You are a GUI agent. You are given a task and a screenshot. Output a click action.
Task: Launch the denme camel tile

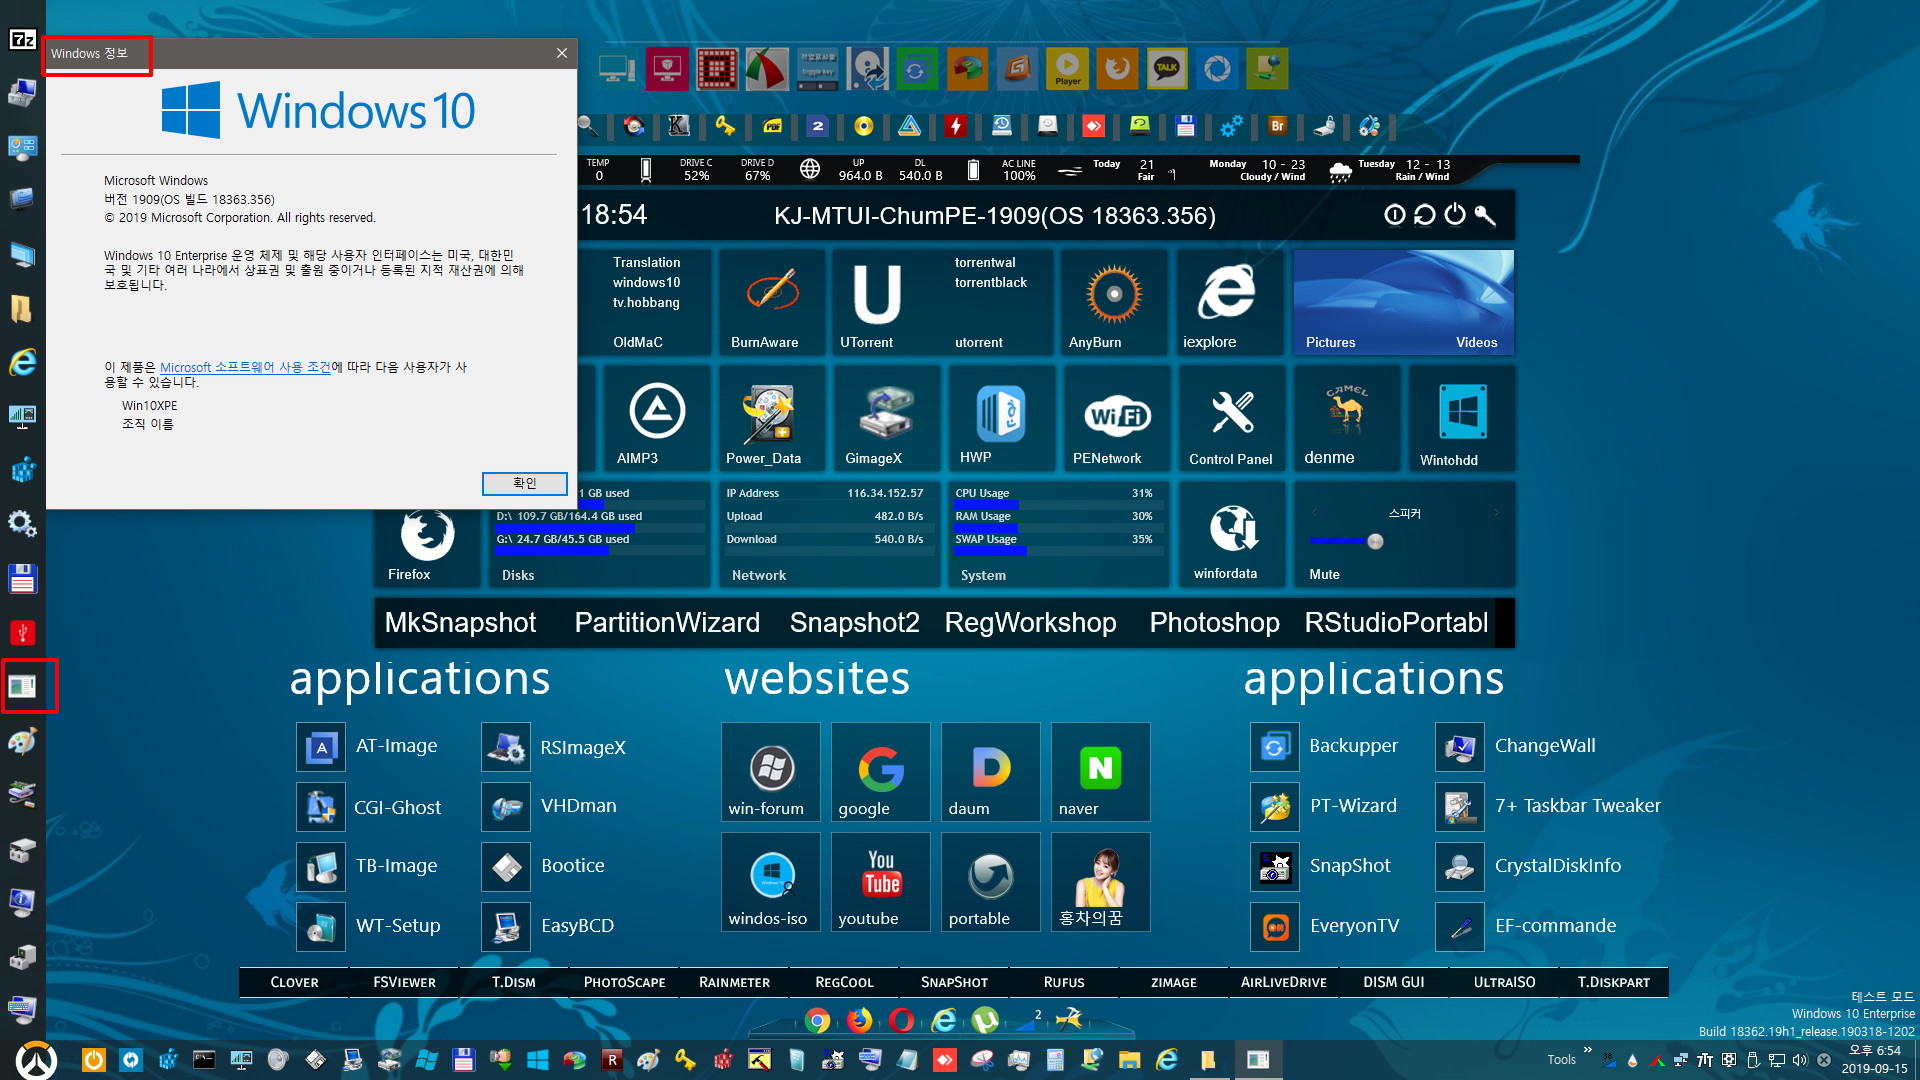[x=1346, y=418]
